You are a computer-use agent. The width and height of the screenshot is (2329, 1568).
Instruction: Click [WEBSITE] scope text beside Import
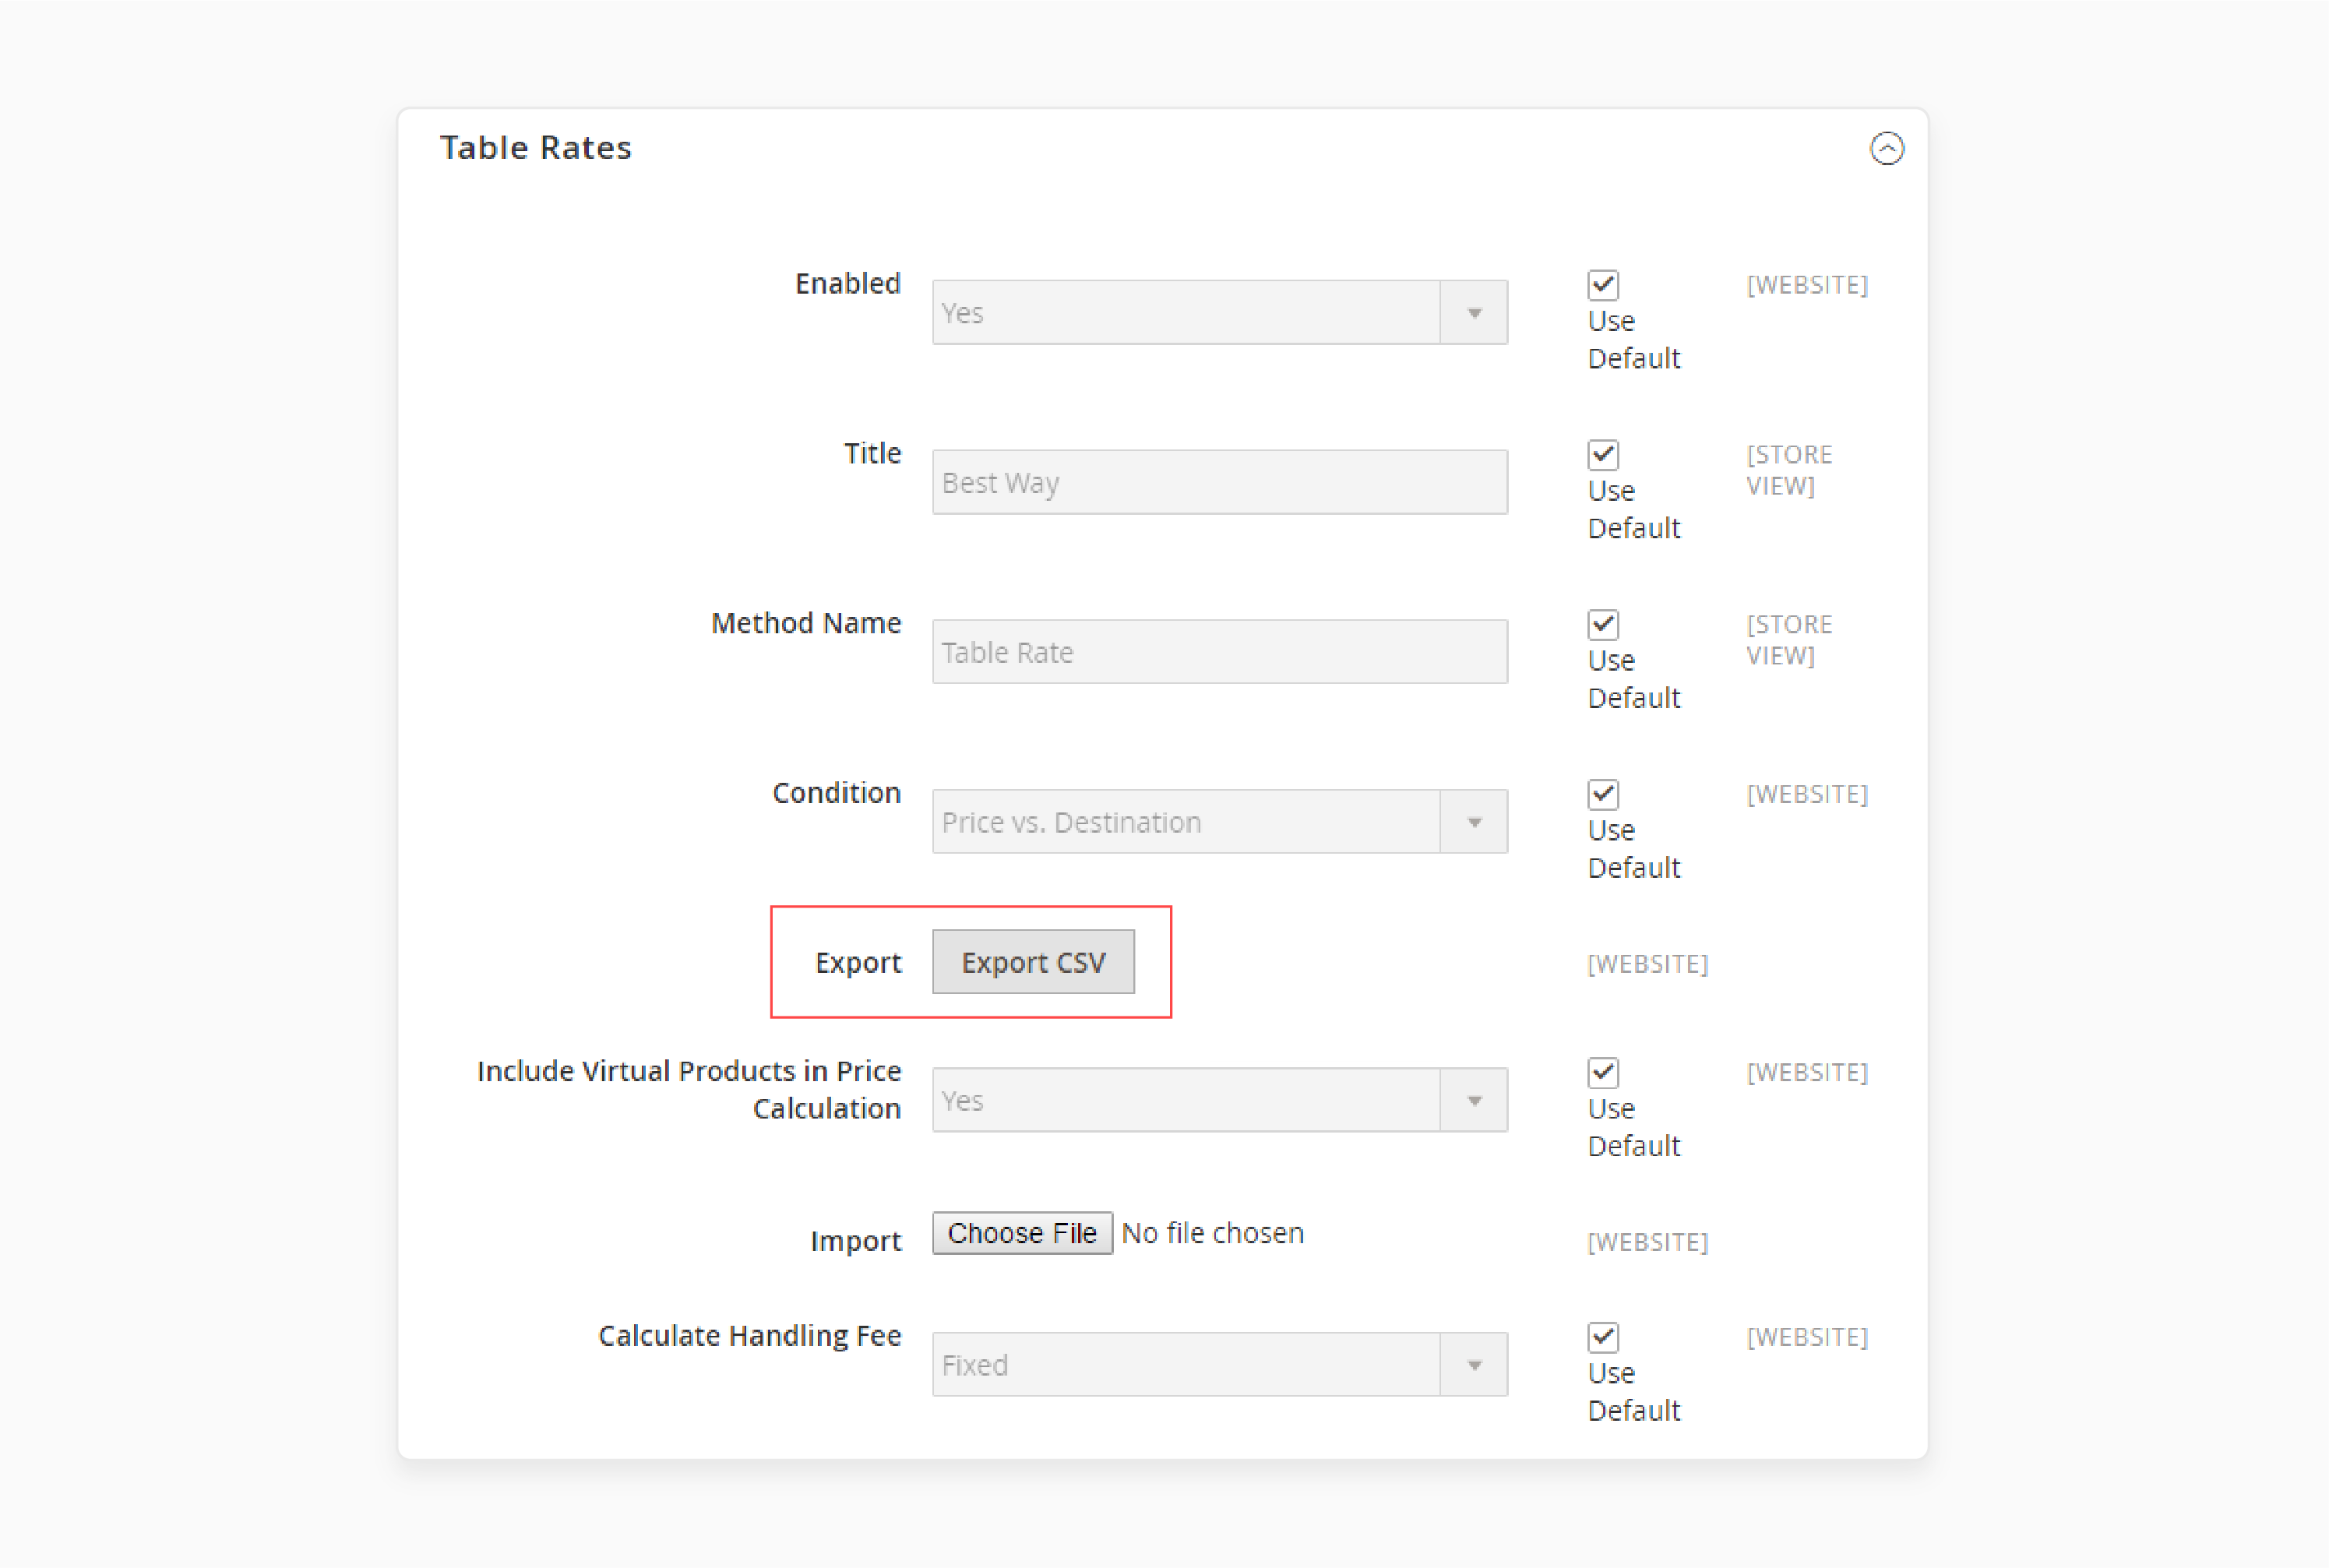1647,1242
